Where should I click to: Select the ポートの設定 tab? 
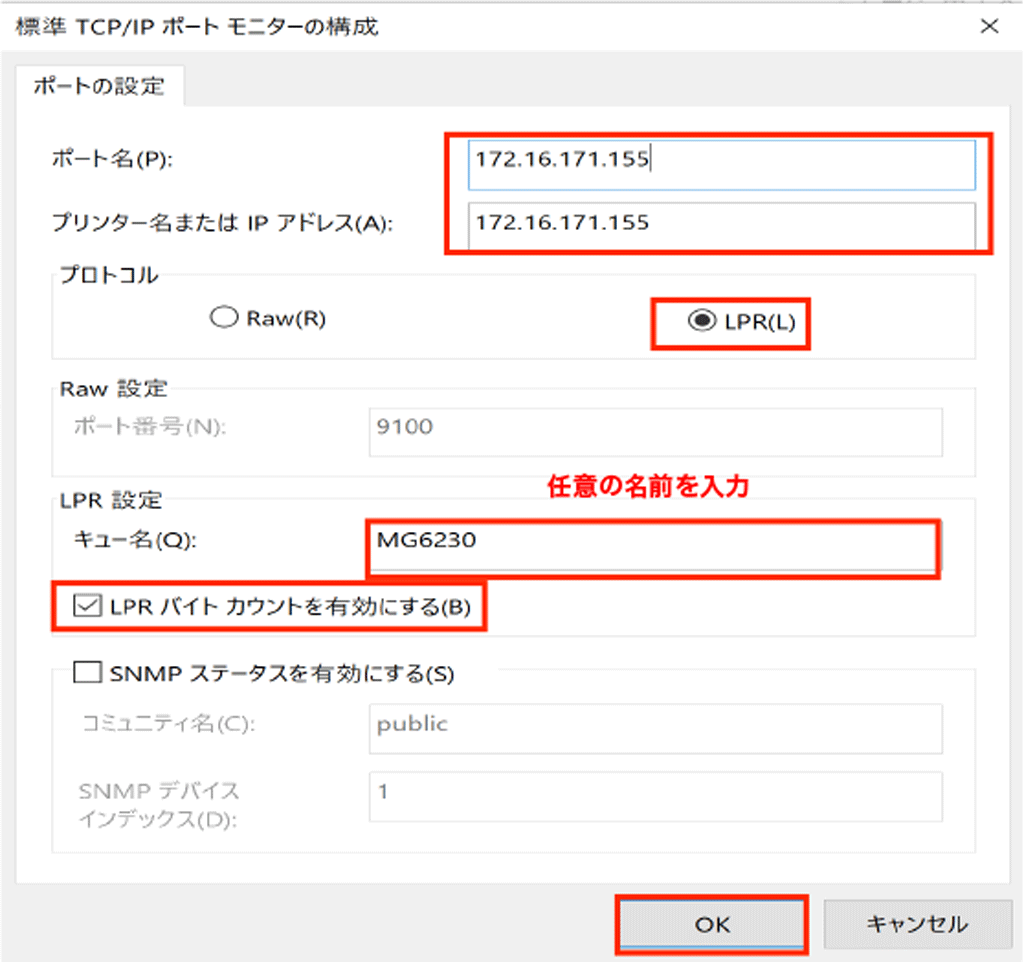98,86
